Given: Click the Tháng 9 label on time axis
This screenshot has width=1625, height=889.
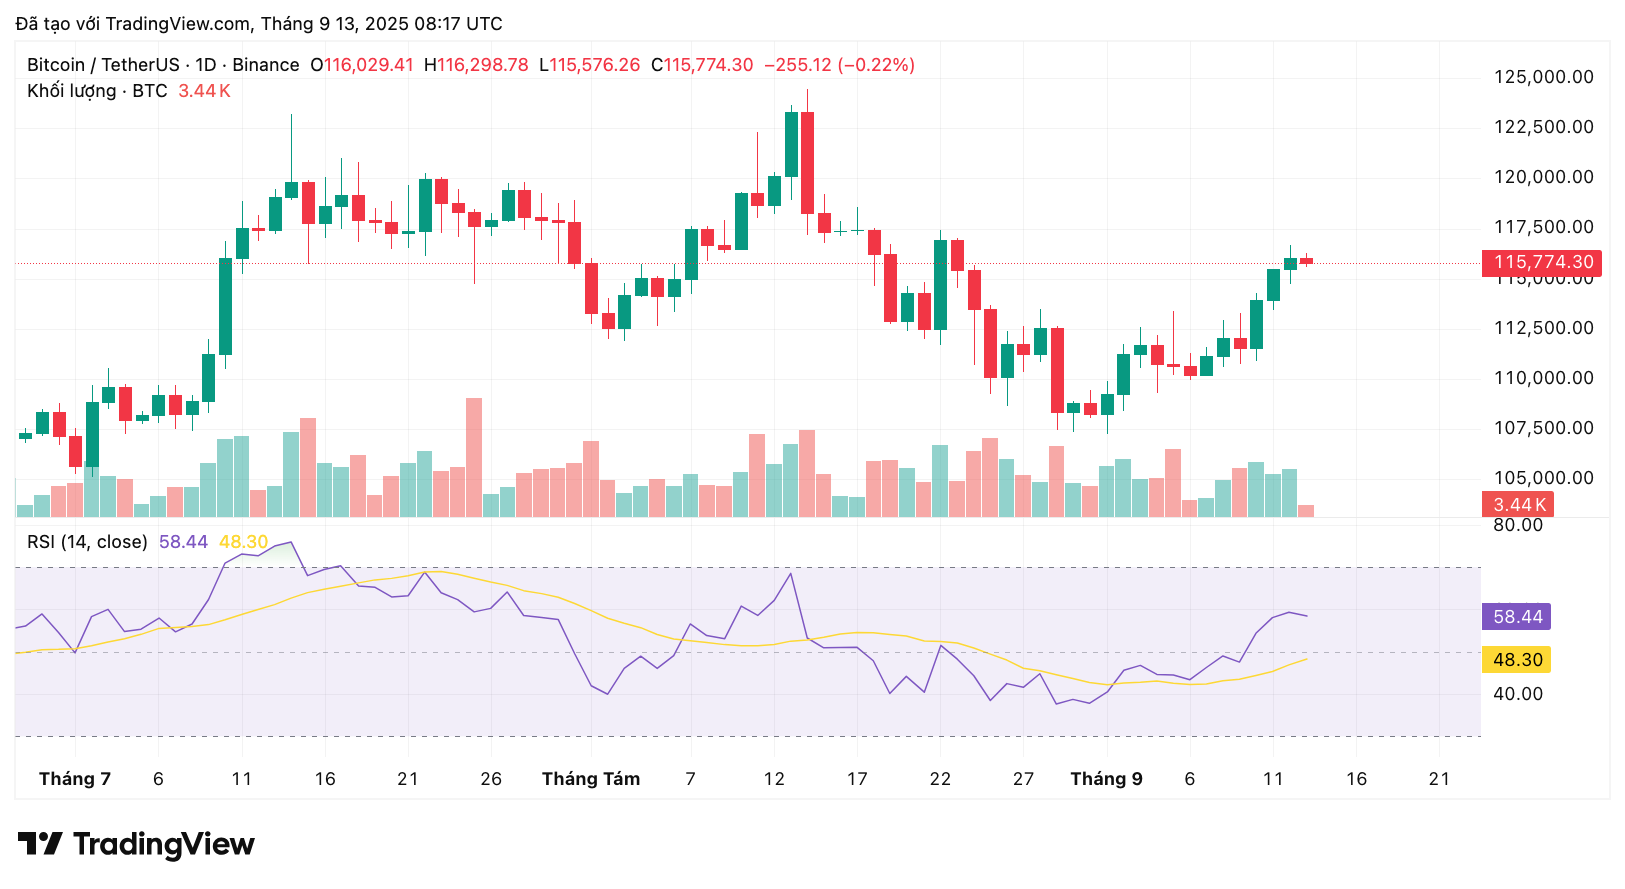Looking at the screenshot, I should (x=1106, y=779).
